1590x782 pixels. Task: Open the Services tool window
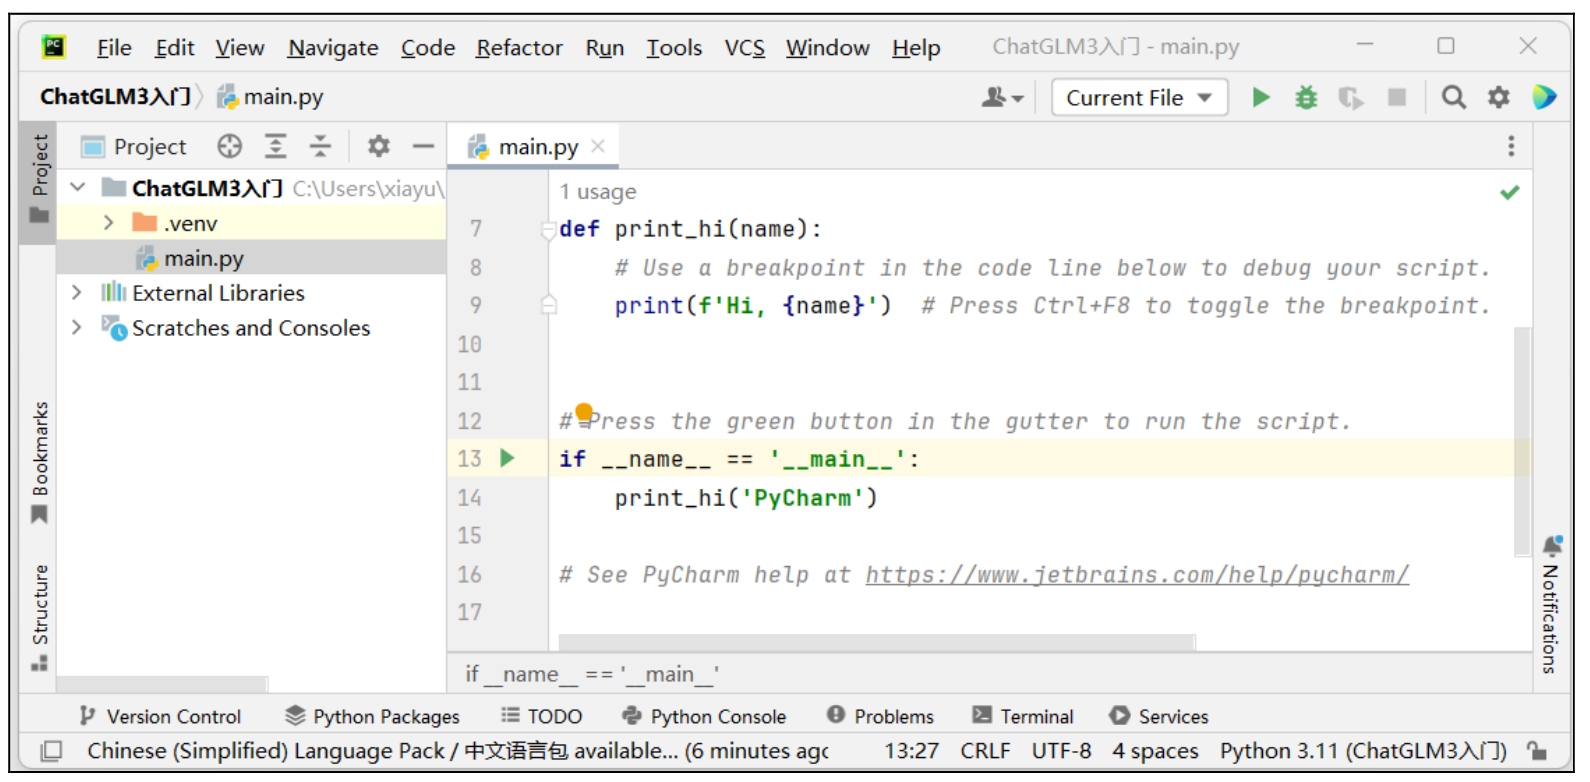coord(1159,716)
